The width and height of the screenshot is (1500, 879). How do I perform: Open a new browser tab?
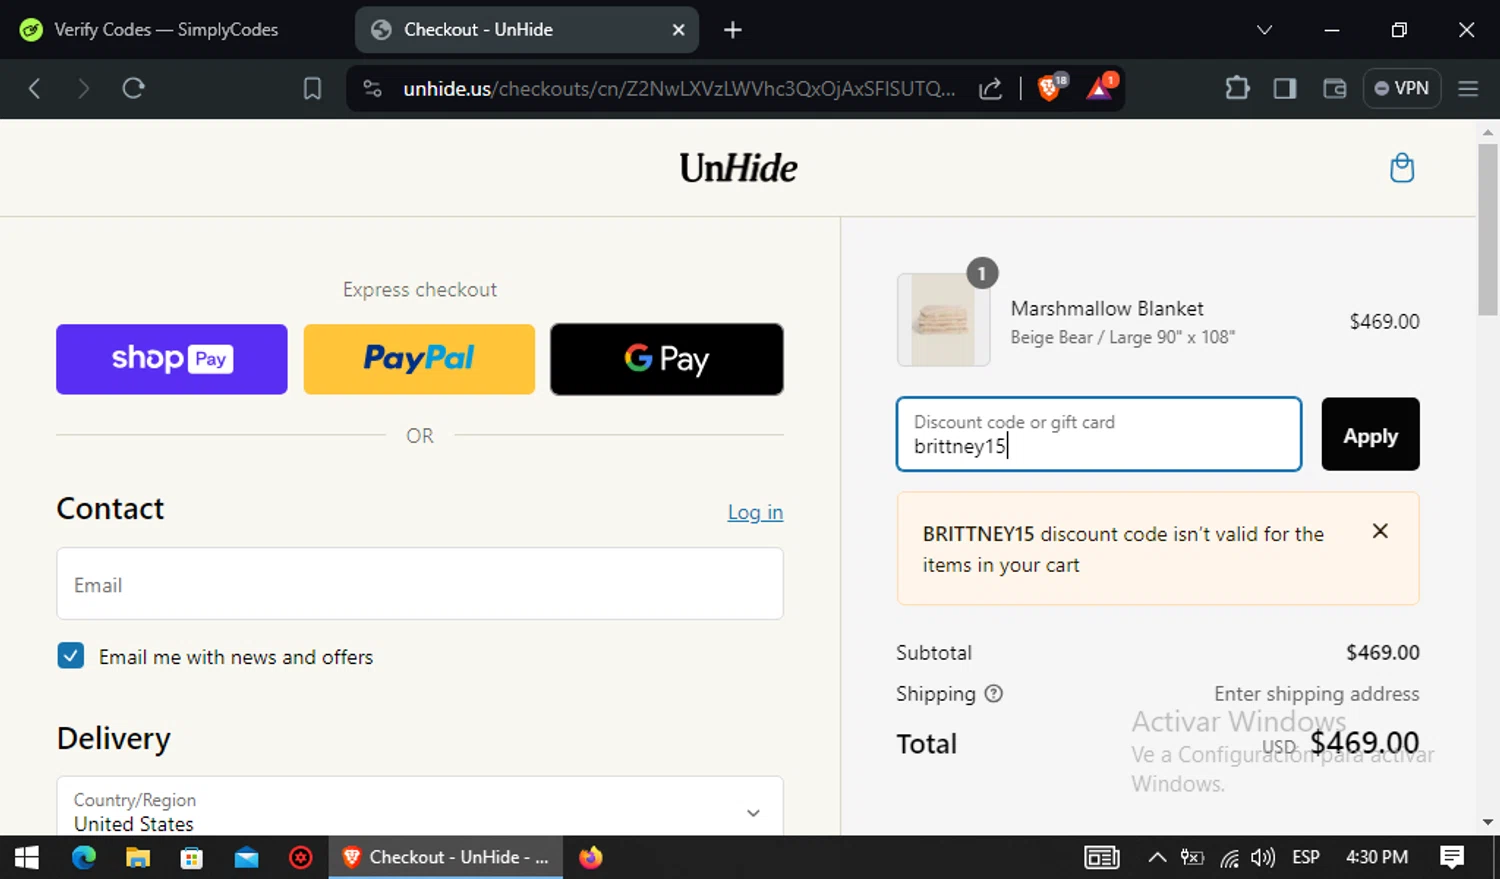tap(733, 30)
